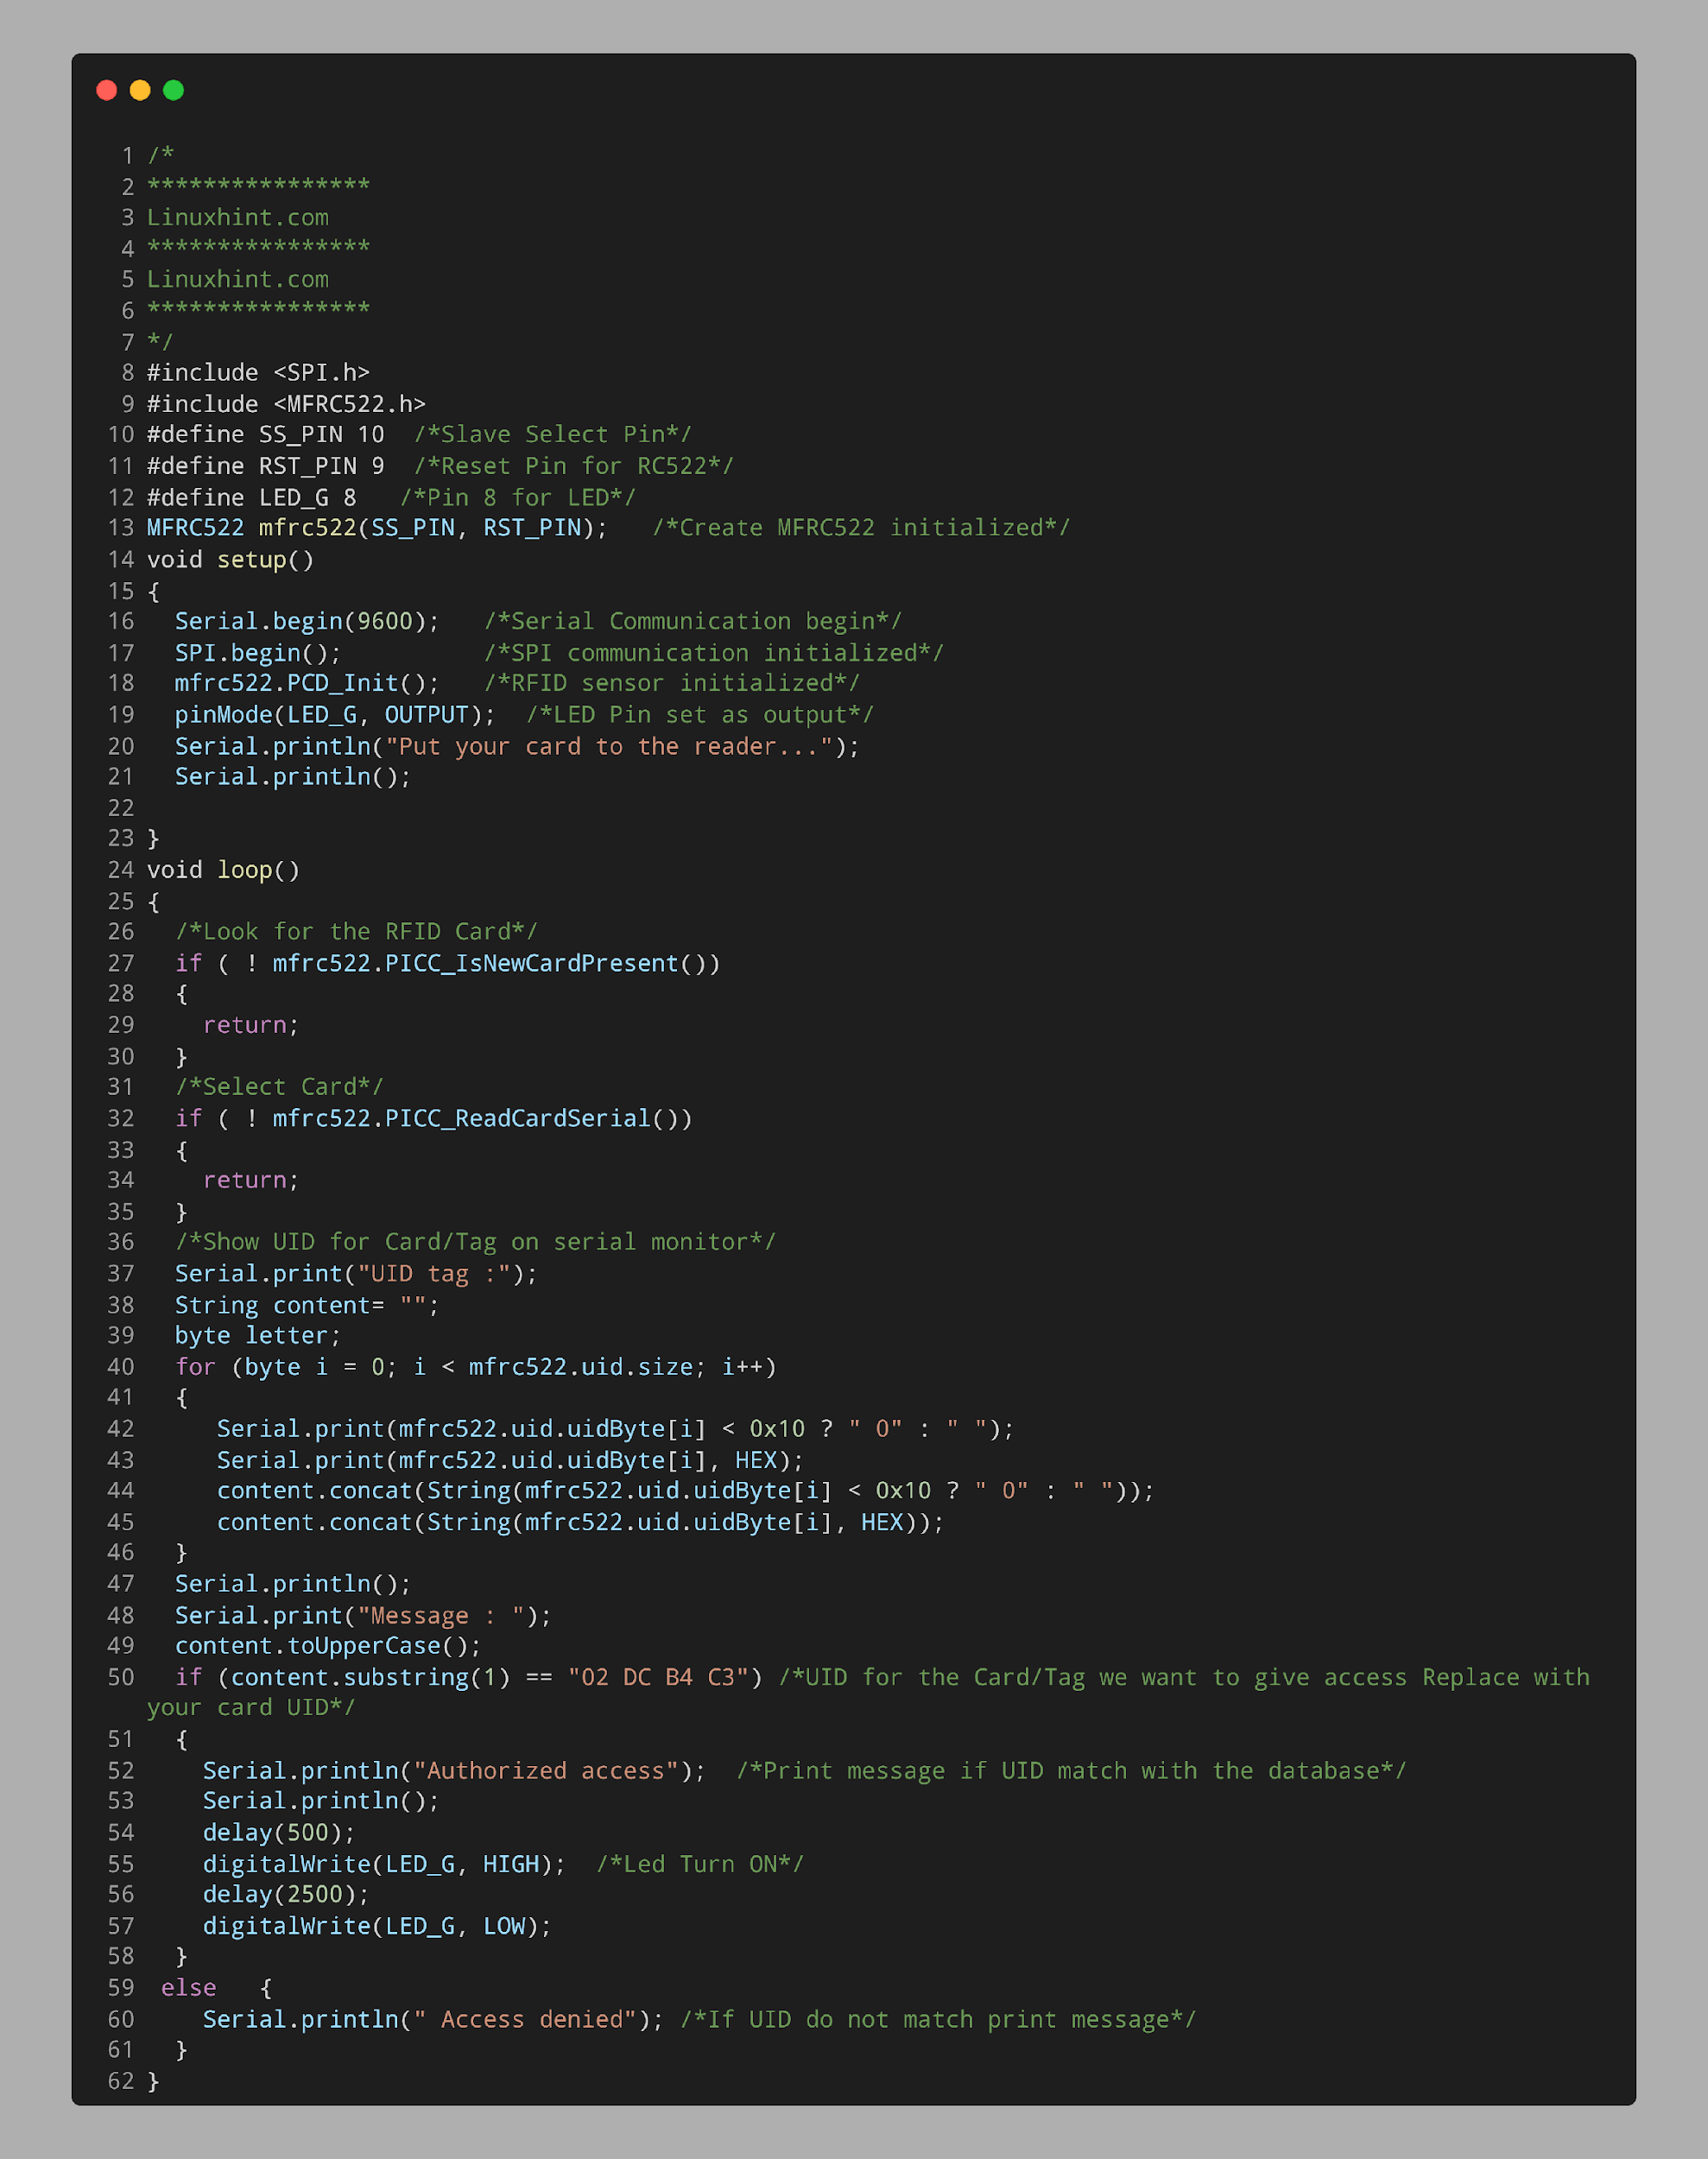This screenshot has width=1708, height=2159.
Task: Click the 'Pin 8 for LED' comment
Action: click(518, 497)
